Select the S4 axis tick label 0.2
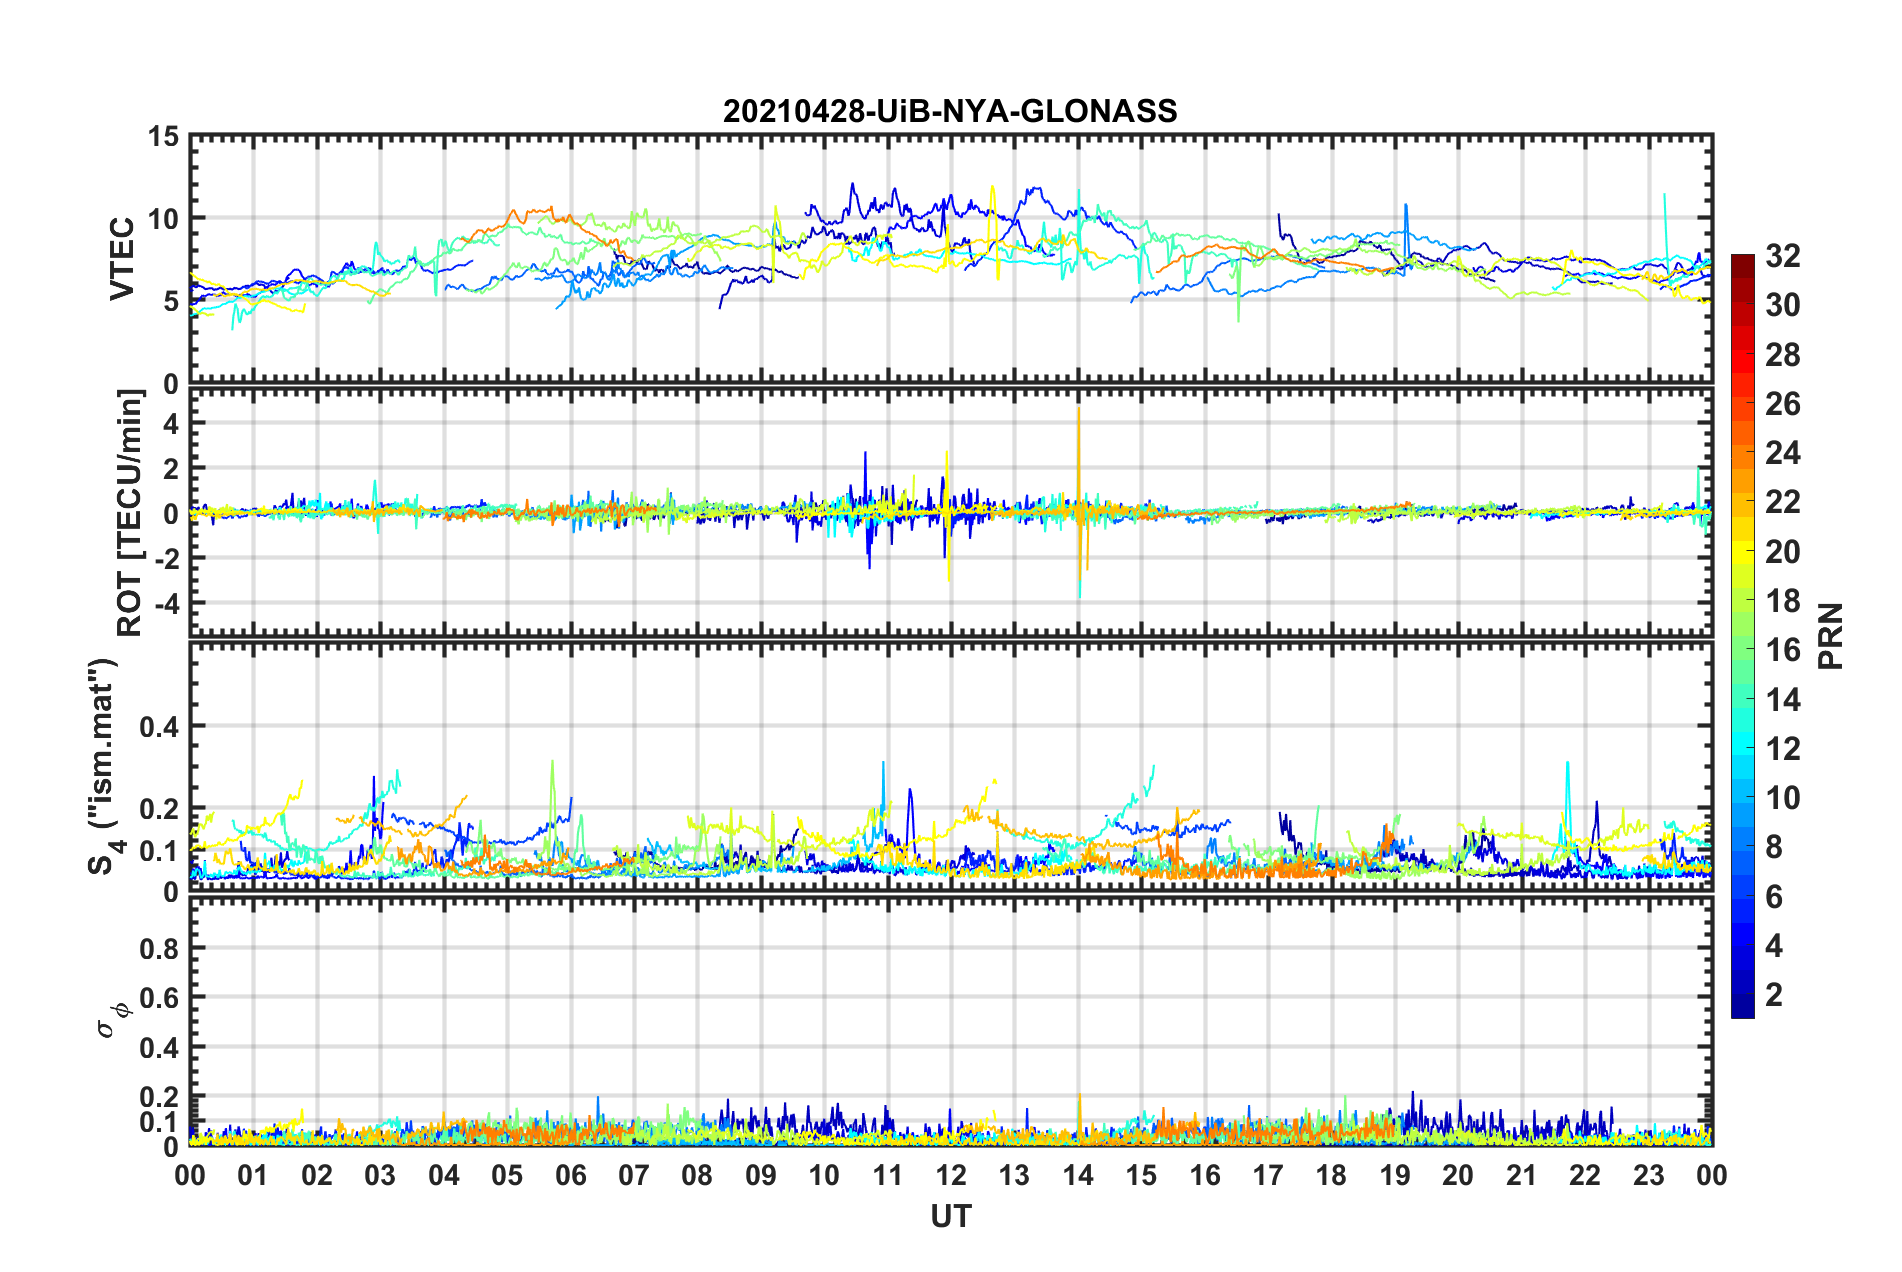1902x1272 pixels. (160, 809)
